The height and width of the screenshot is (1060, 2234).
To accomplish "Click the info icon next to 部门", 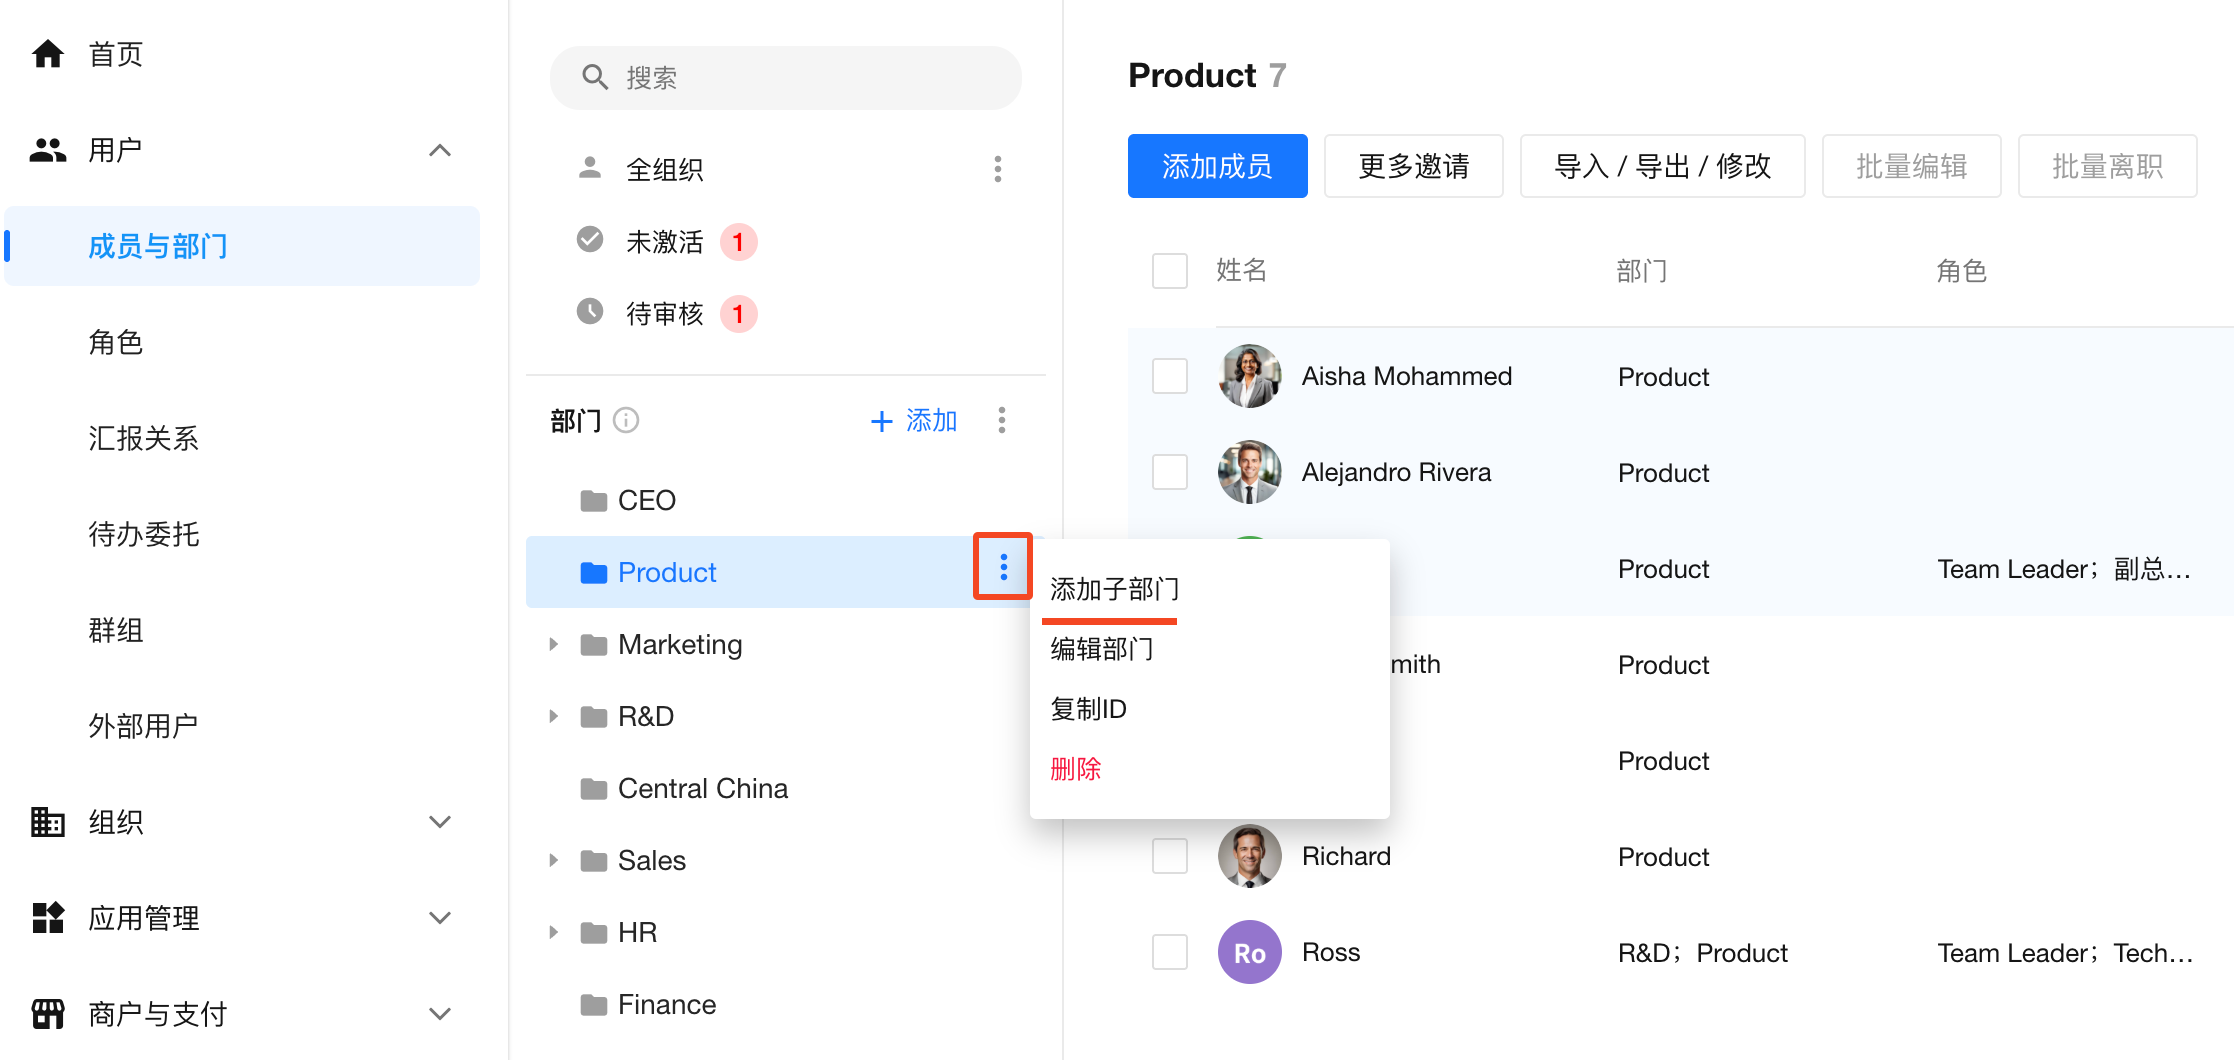I will pos(626,420).
